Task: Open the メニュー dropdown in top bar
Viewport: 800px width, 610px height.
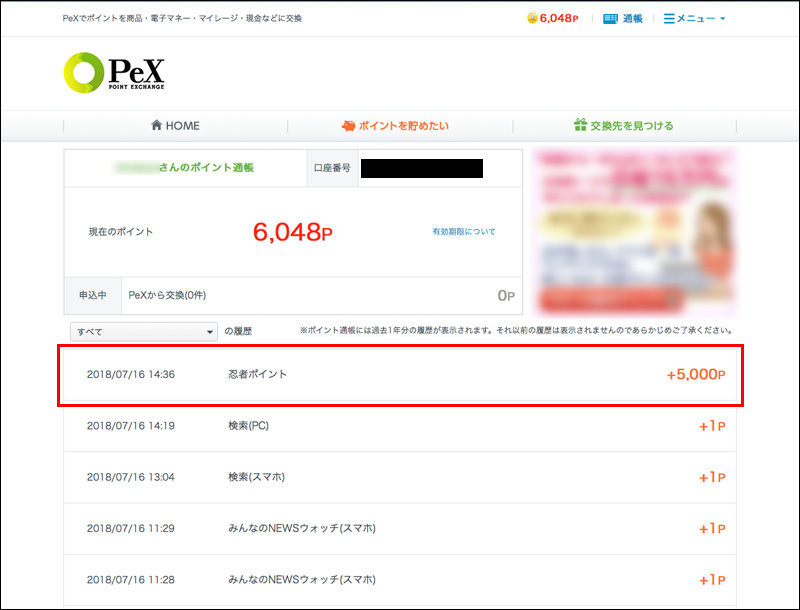Action: point(694,18)
